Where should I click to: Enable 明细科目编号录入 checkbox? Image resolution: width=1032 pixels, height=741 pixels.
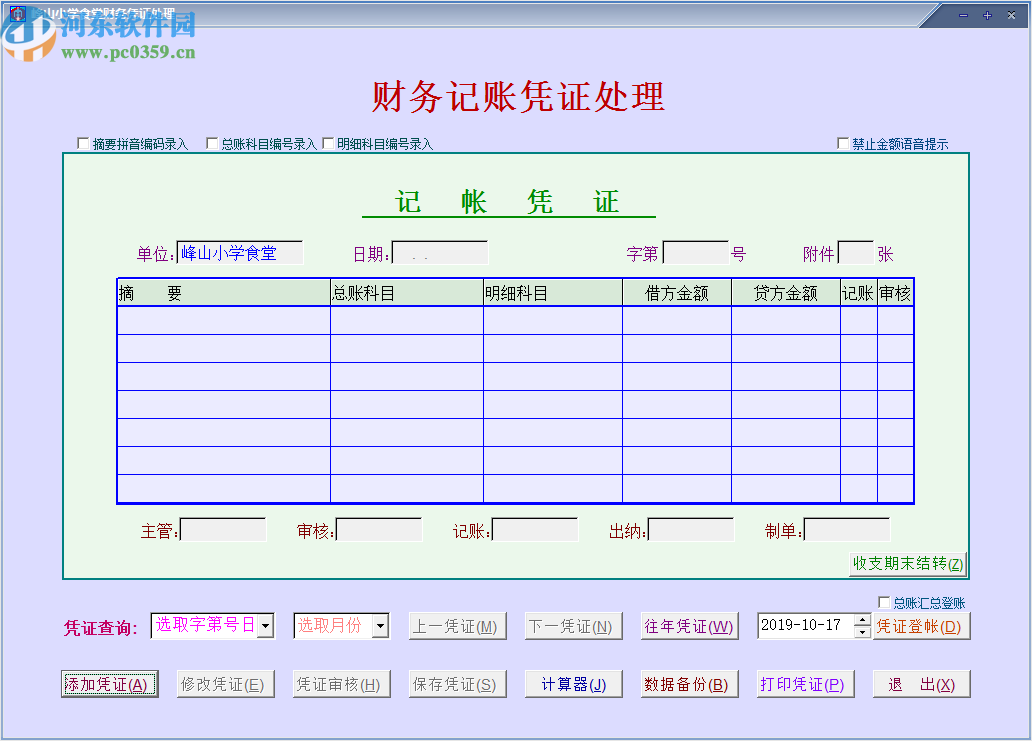pos(327,143)
